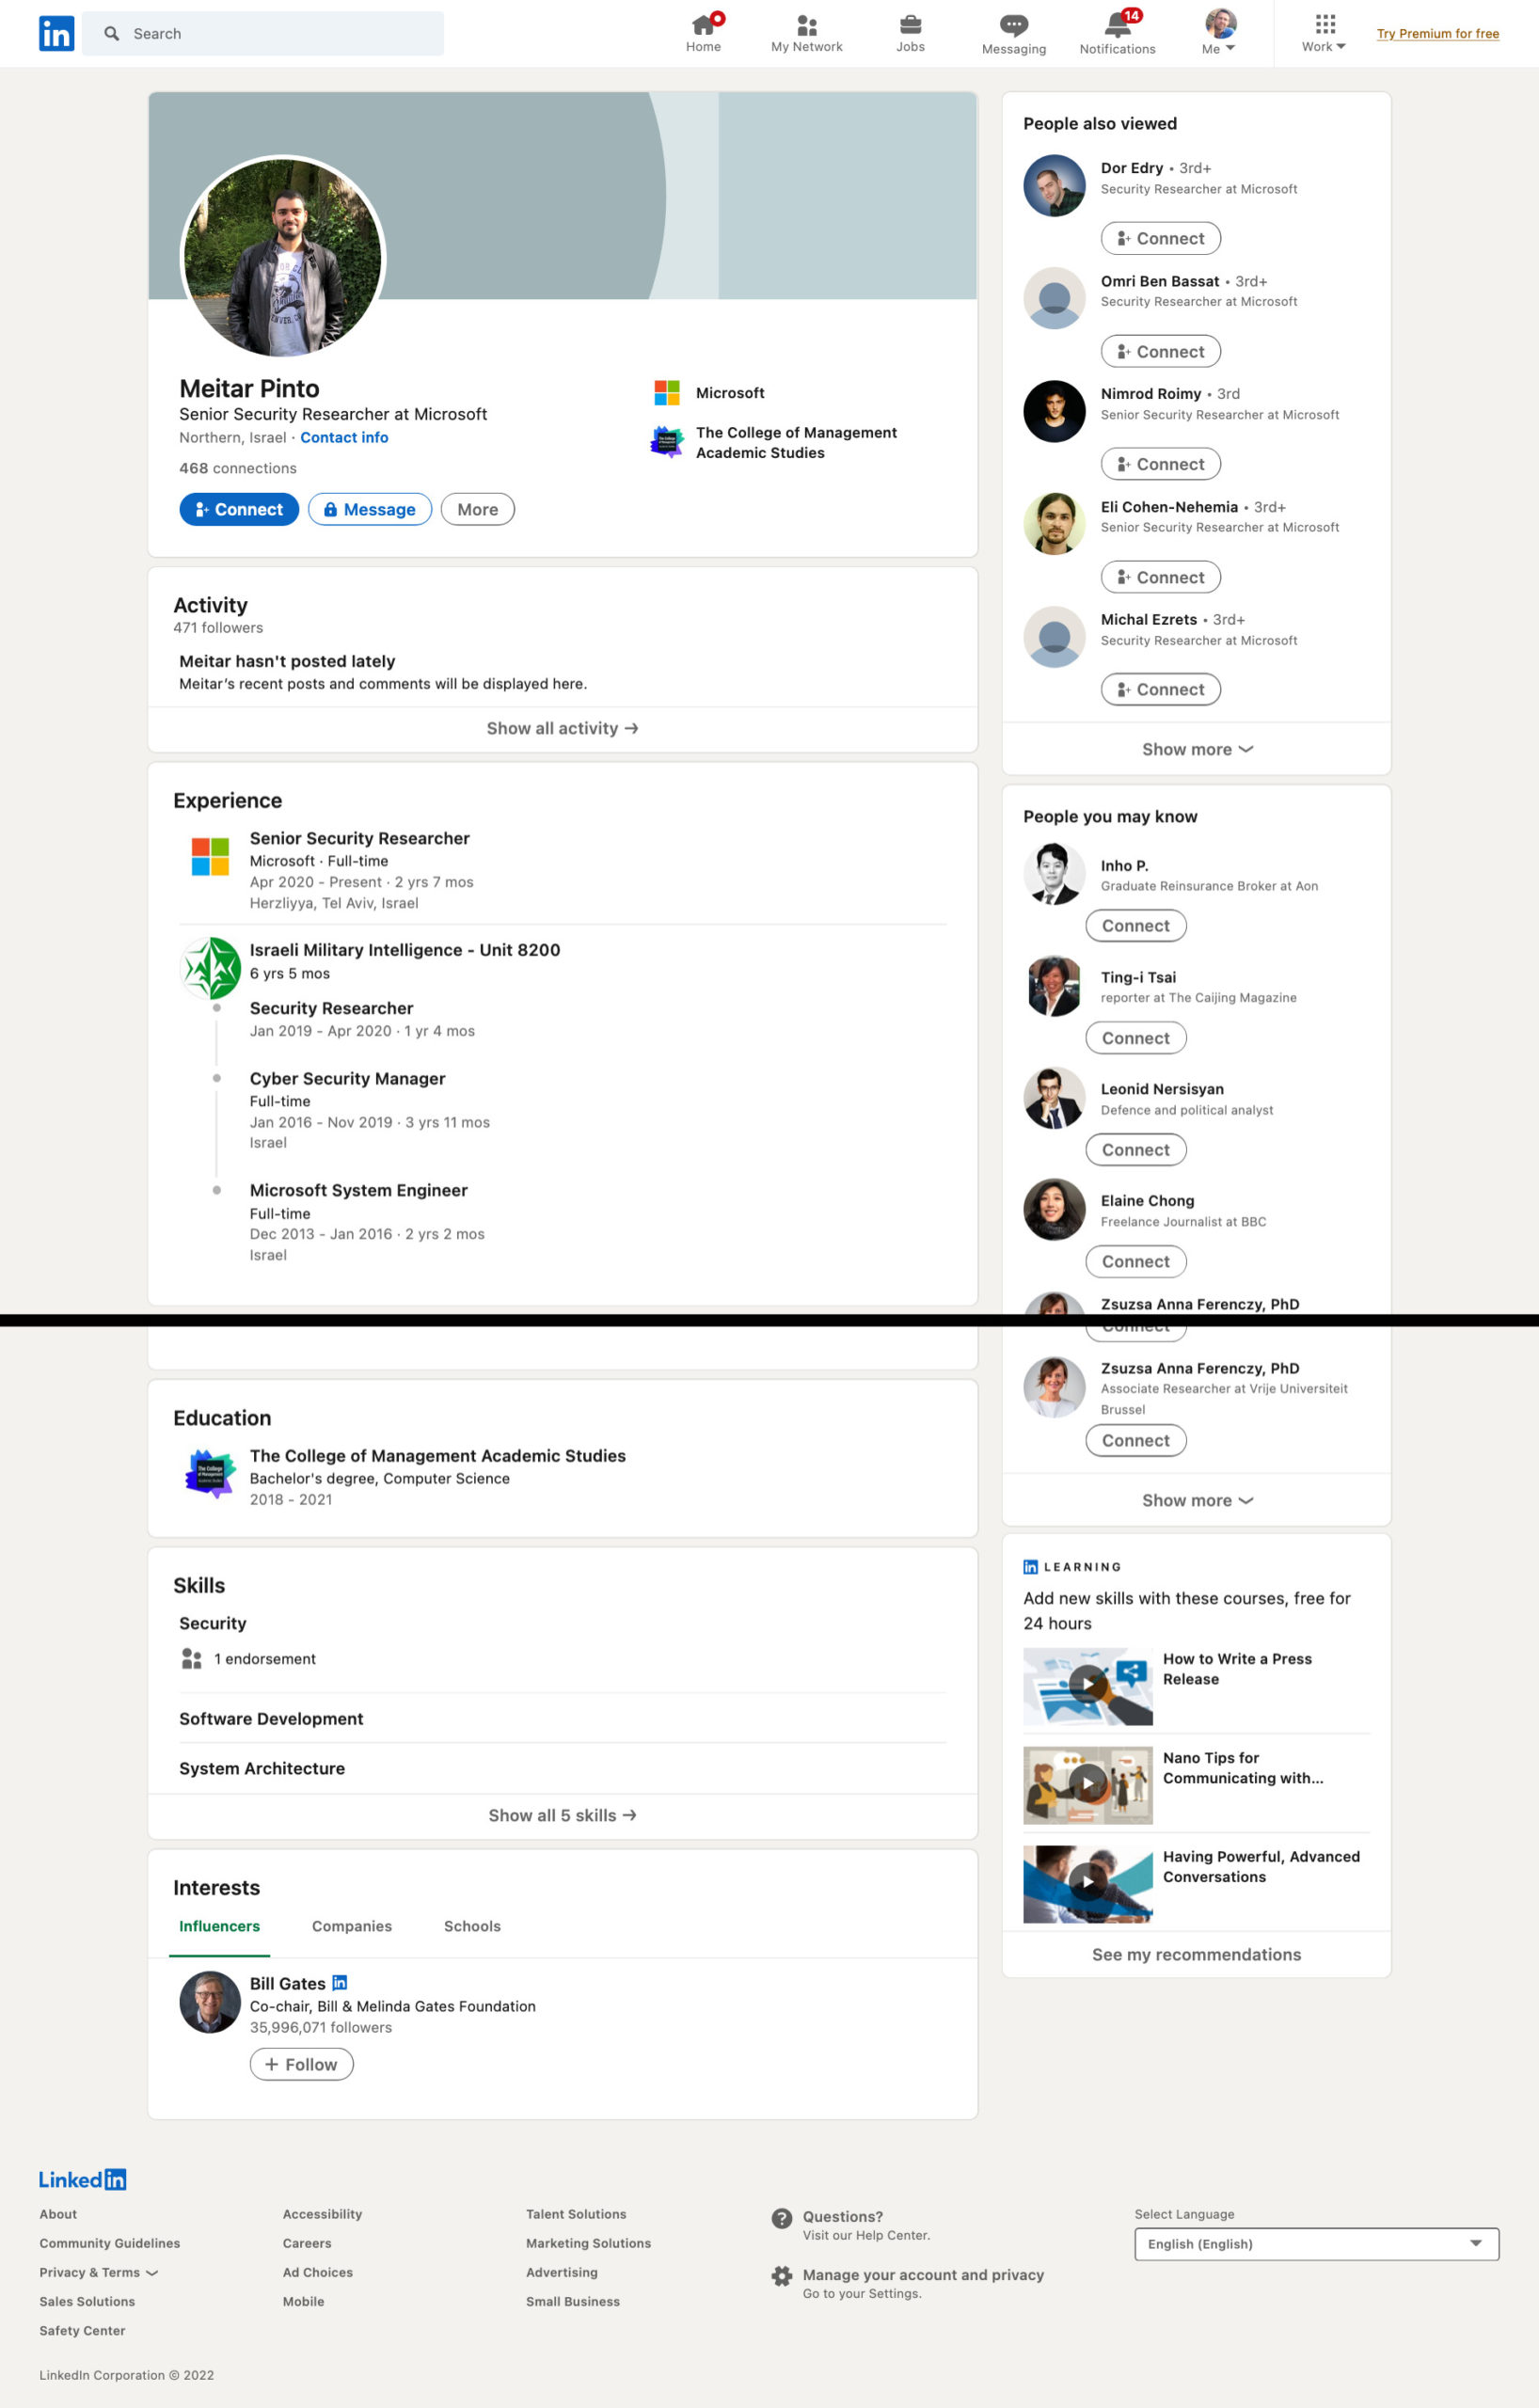Viewport: 1539px width, 2408px height.
Task: Connect with Eli Cohen-Nehemia
Action: [x=1160, y=577]
